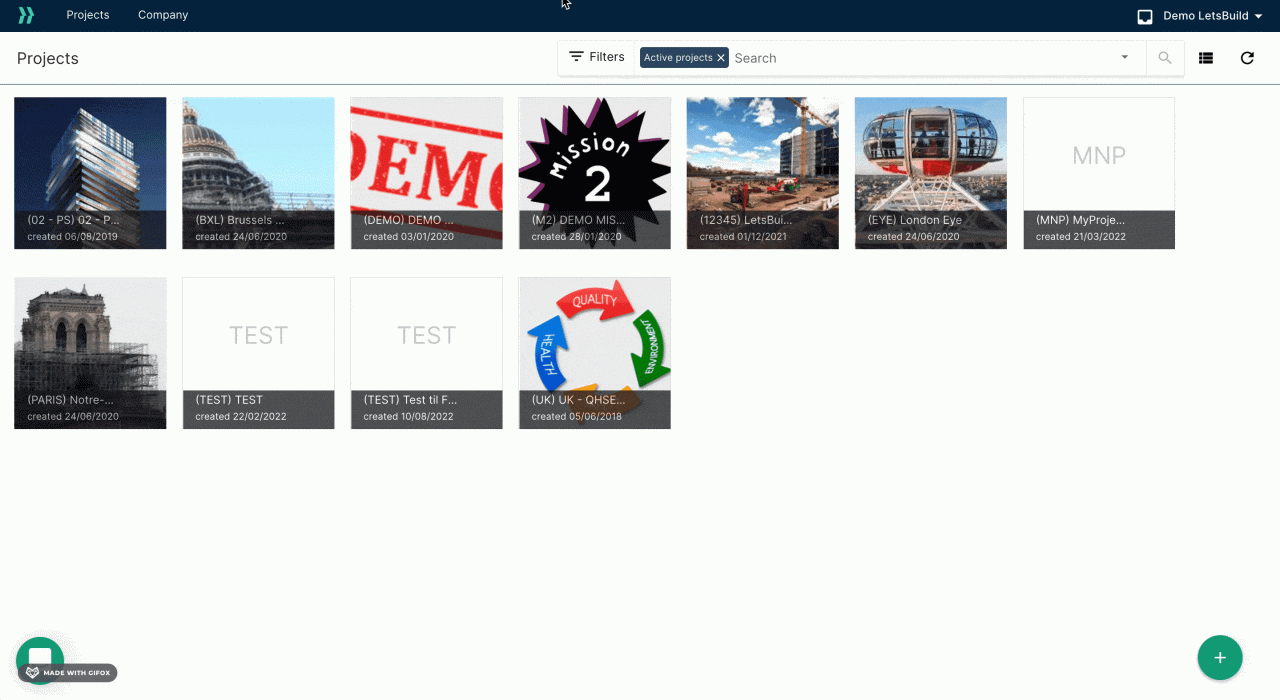
Task: Open the London Eye project
Action: pos(930,172)
